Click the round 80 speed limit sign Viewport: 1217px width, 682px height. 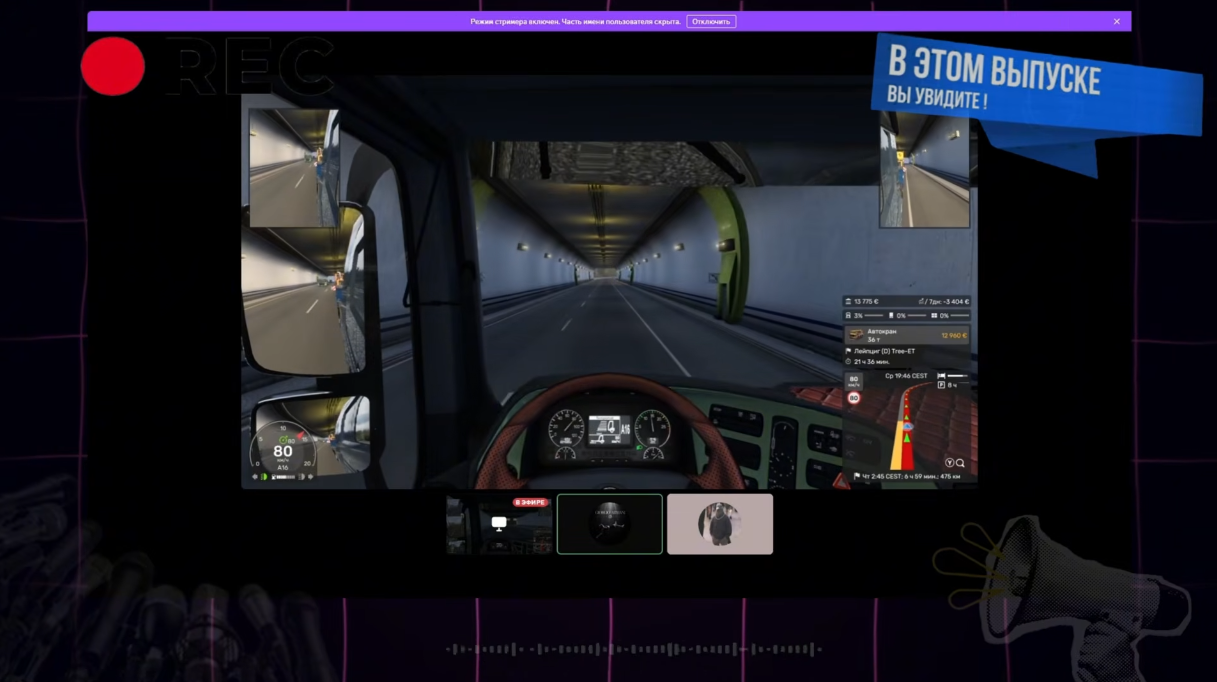pos(854,398)
